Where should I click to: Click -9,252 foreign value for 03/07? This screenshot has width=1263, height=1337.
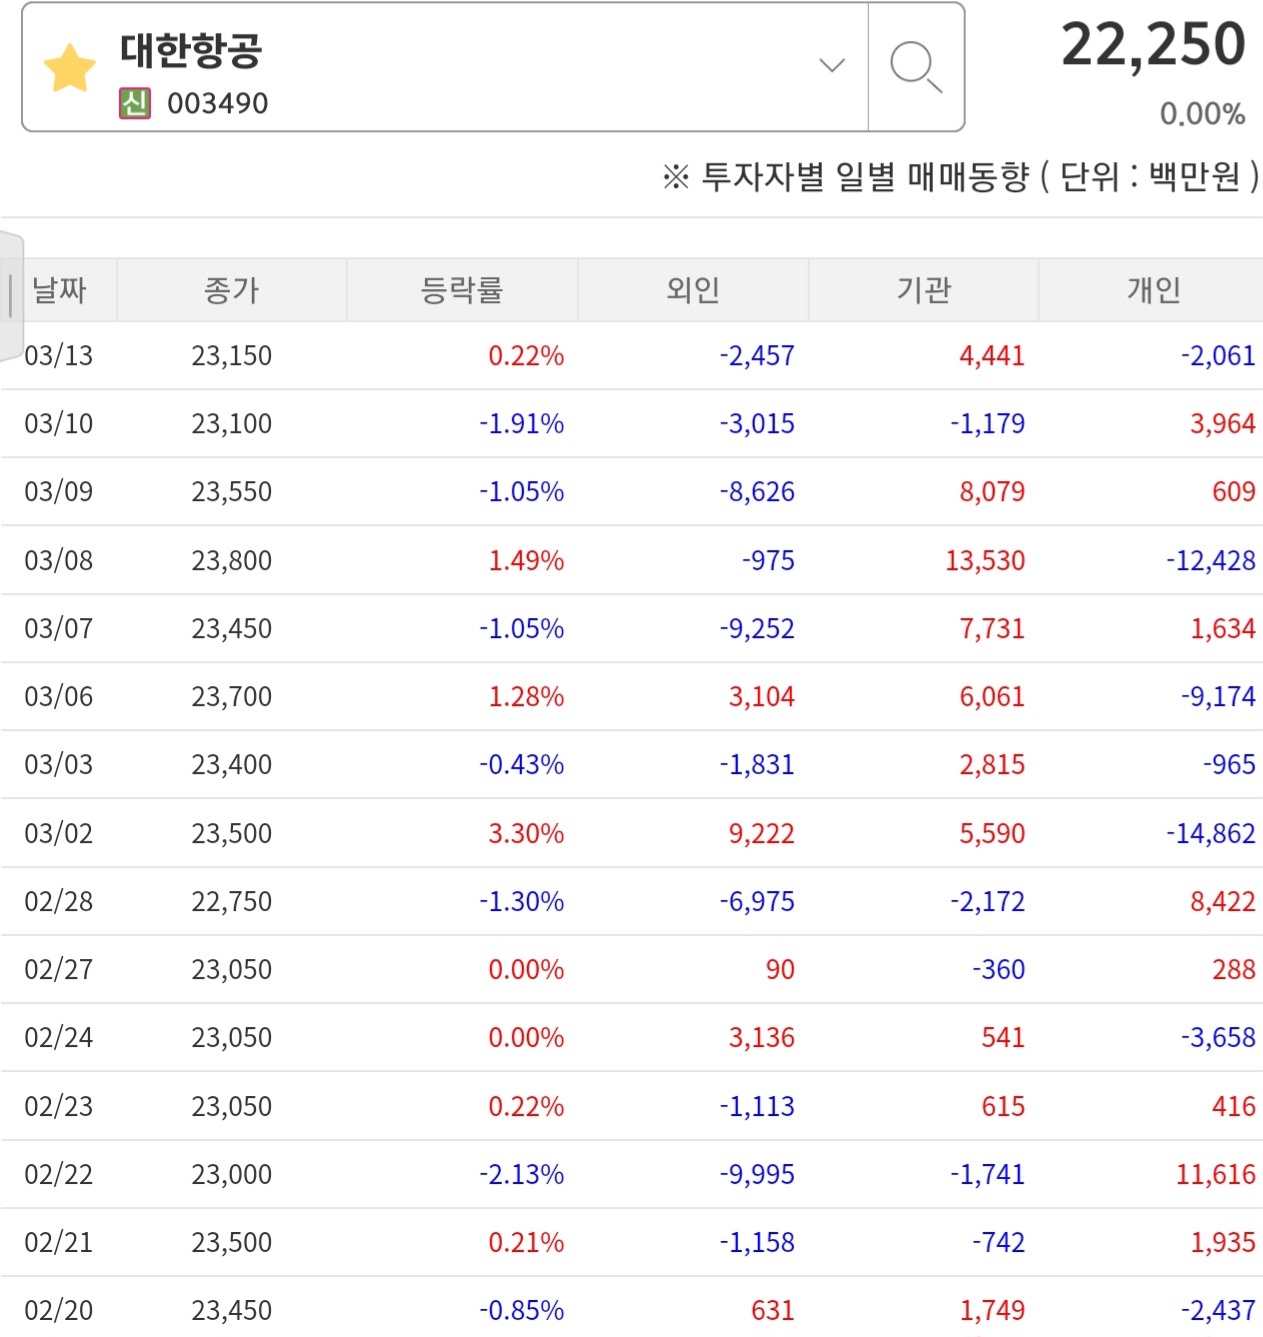pos(757,629)
